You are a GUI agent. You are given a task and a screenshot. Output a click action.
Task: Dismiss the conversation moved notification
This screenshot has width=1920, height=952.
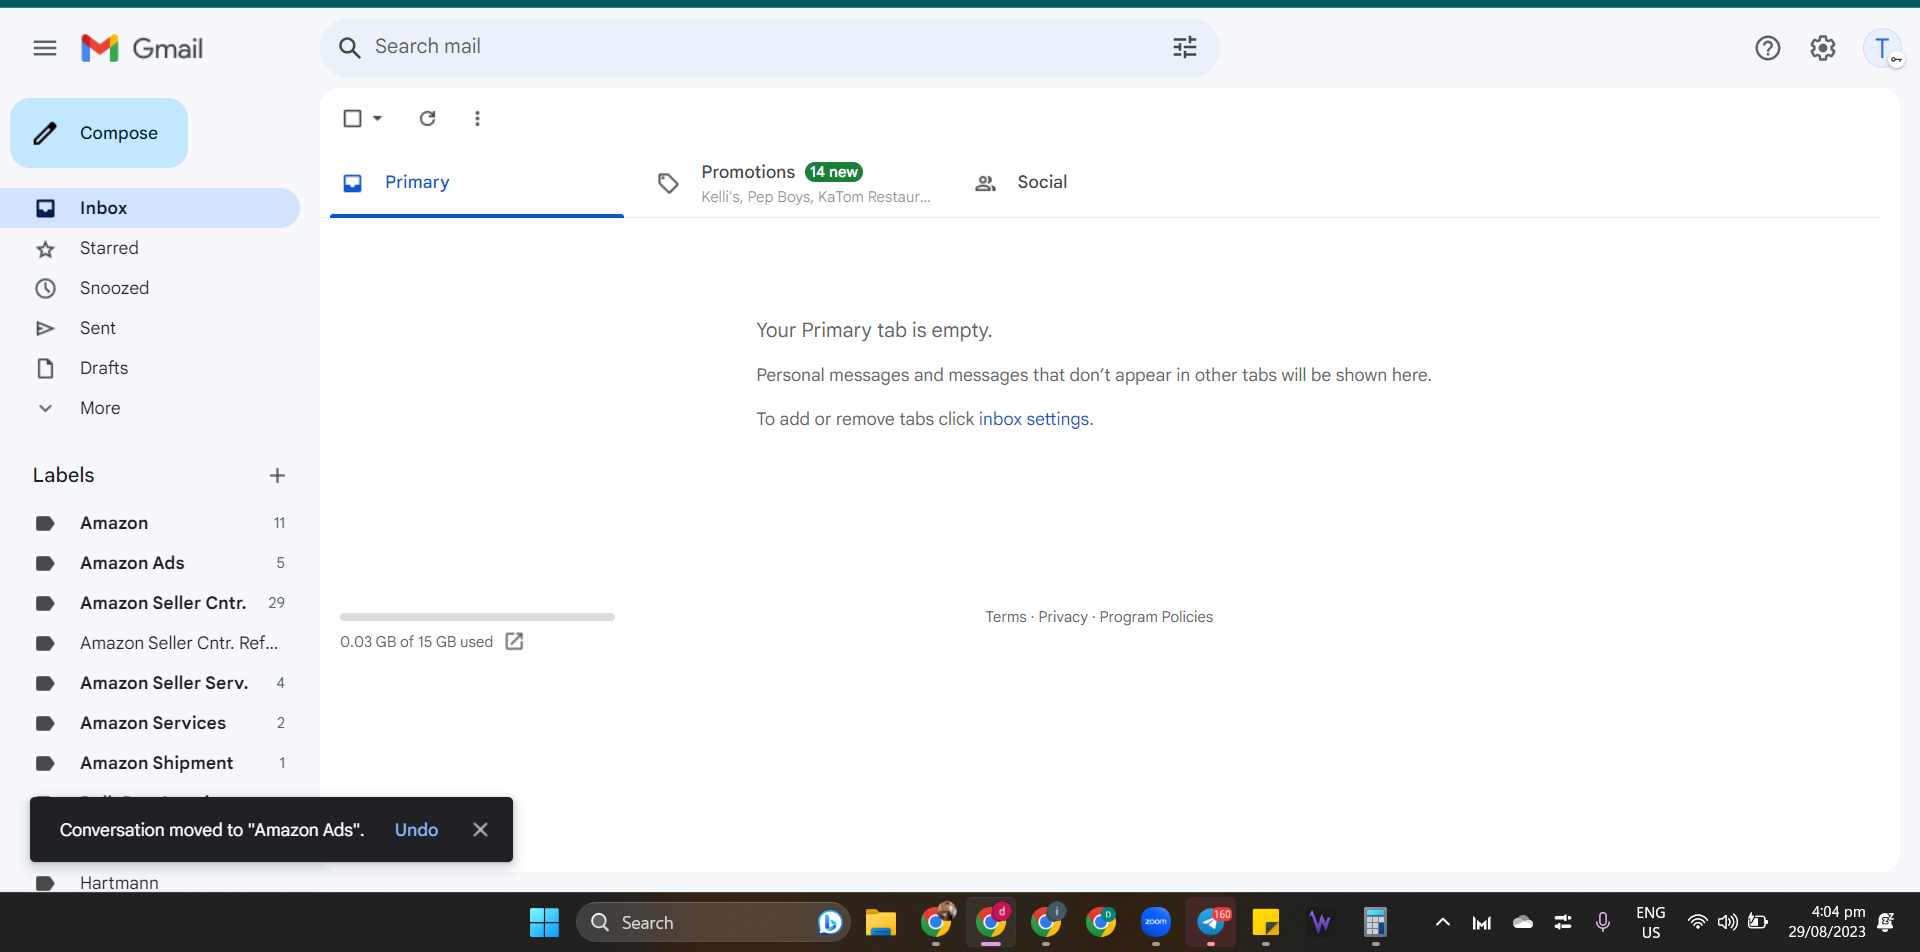point(480,830)
